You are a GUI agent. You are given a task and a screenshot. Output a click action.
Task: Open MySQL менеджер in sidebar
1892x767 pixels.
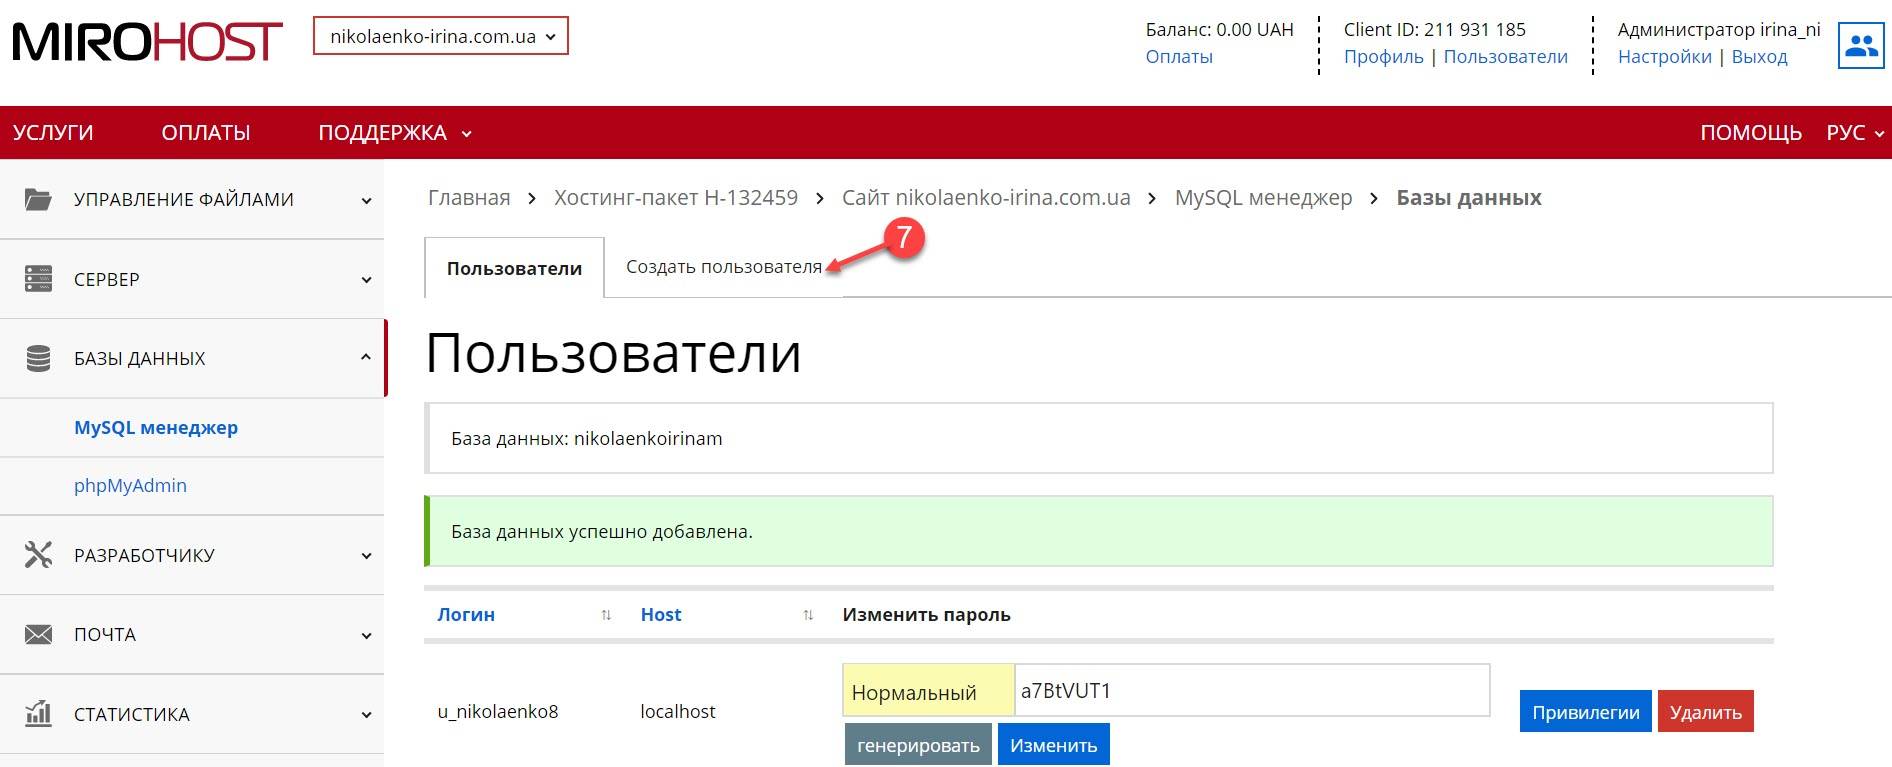(156, 427)
